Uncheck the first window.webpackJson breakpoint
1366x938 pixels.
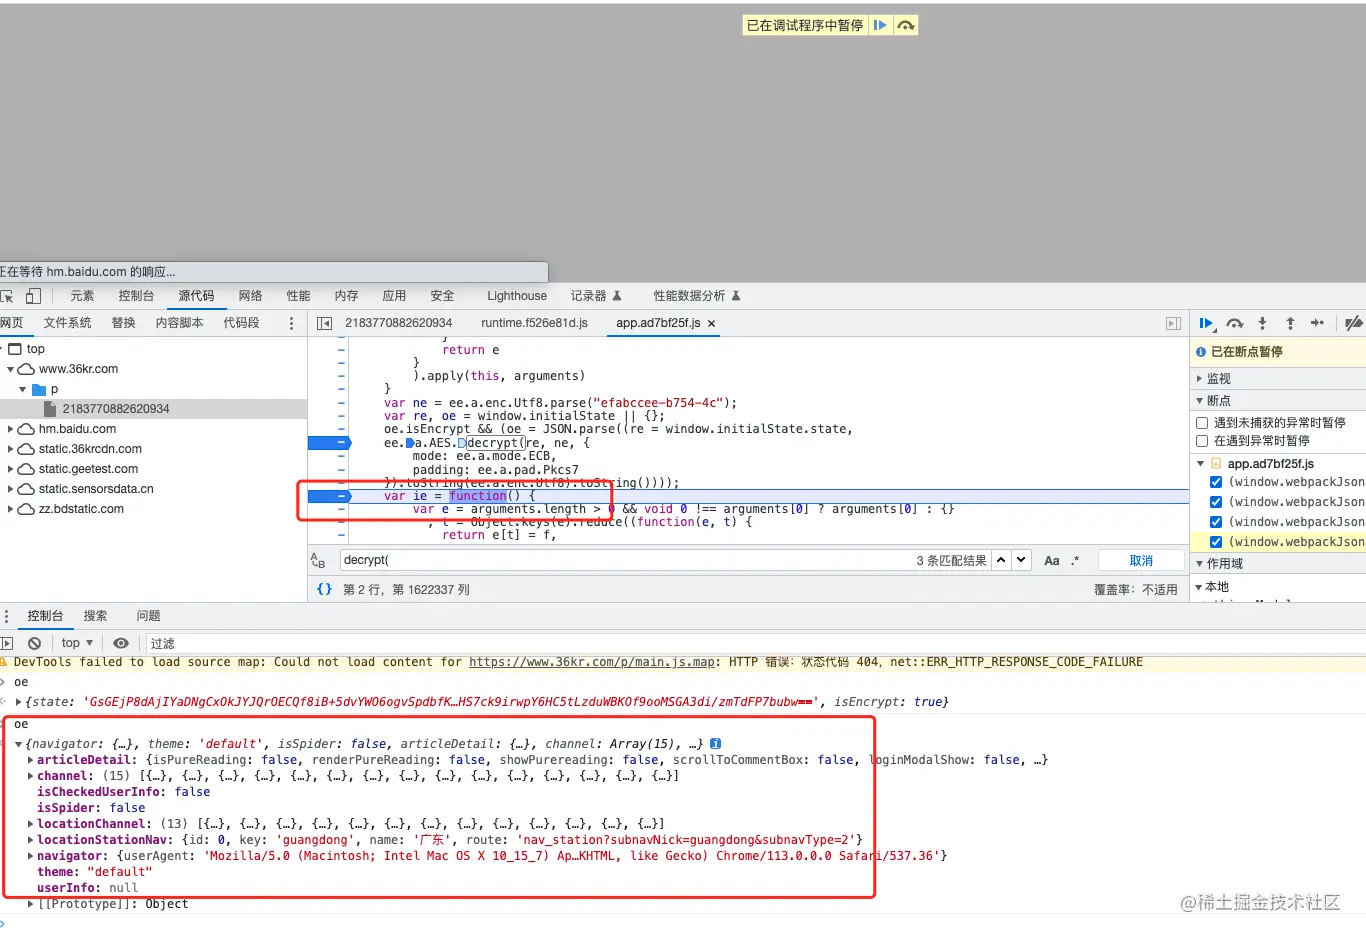(1216, 482)
